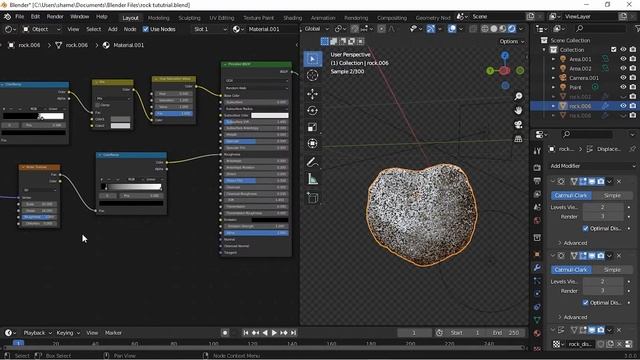Click the outliner filter funnel icon
This screenshot has width=640, height=360.
click(x=637, y=29)
